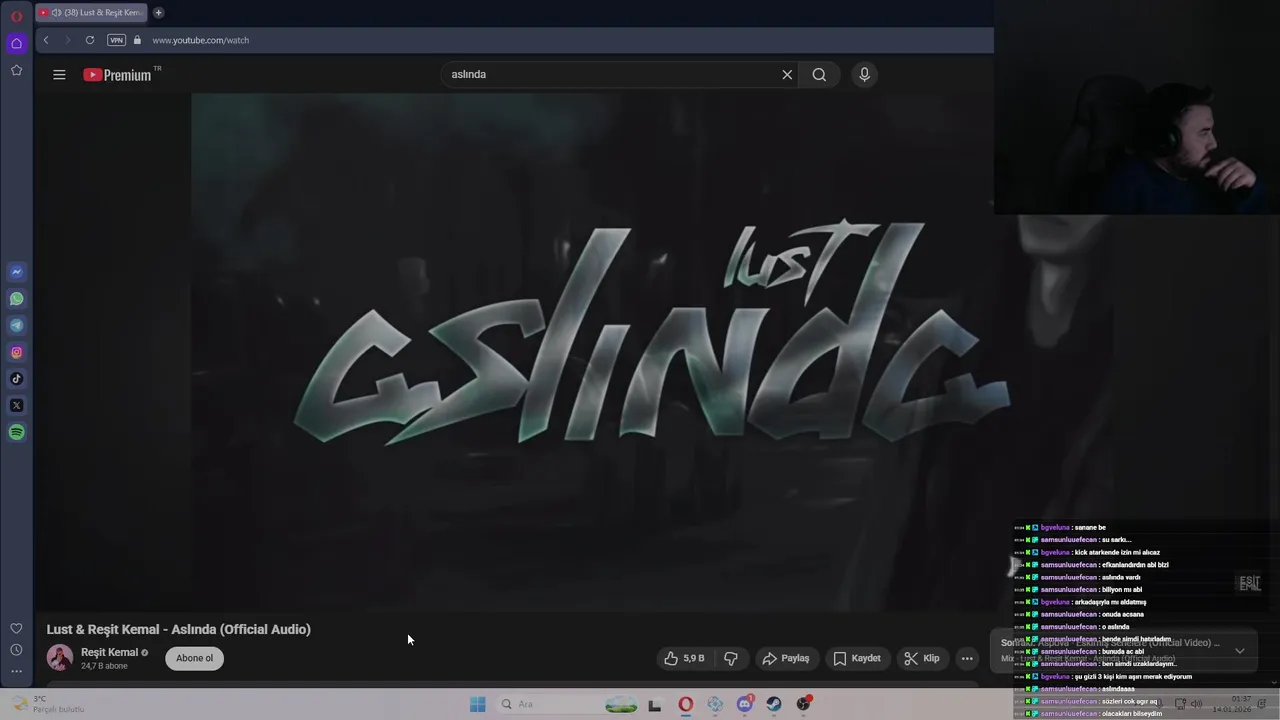The image size is (1280, 720).
Task: Open the weather widget showing 3°C
Action: pyautogui.click(x=48, y=704)
